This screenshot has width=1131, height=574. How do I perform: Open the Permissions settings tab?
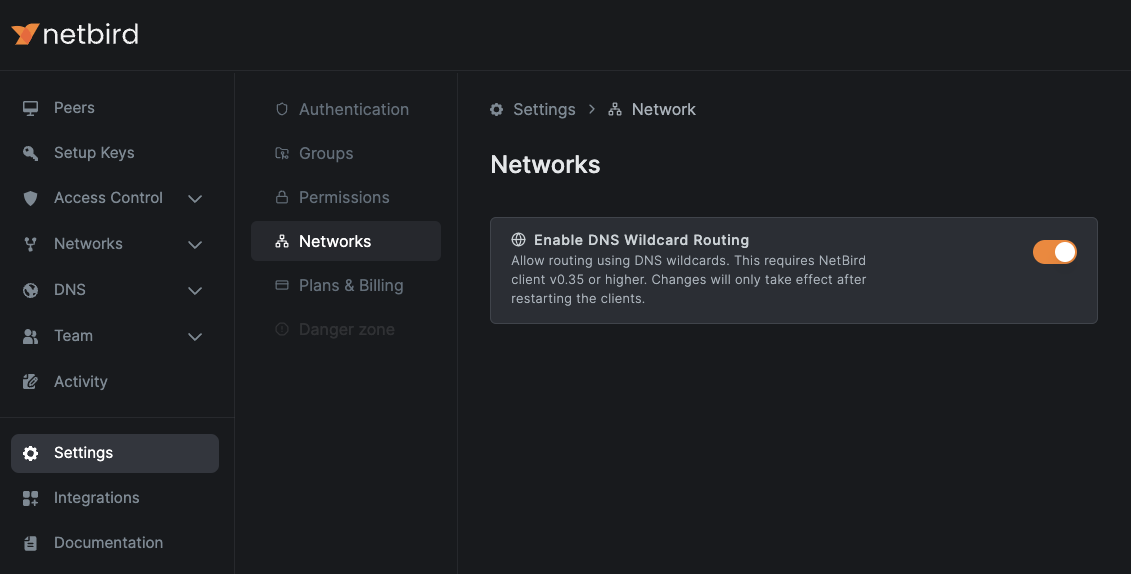point(346,197)
